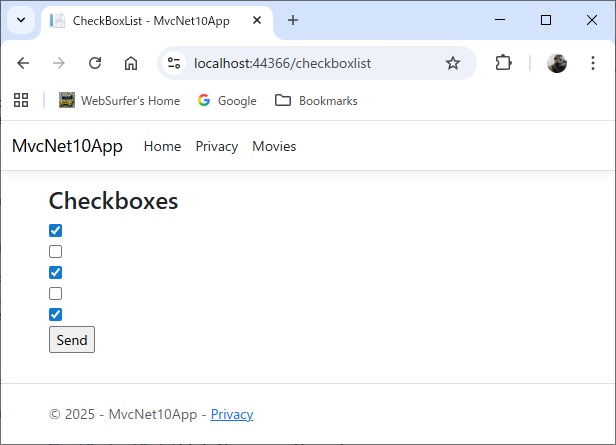Open the profile avatar menu
The width and height of the screenshot is (616, 445).
tap(557, 63)
